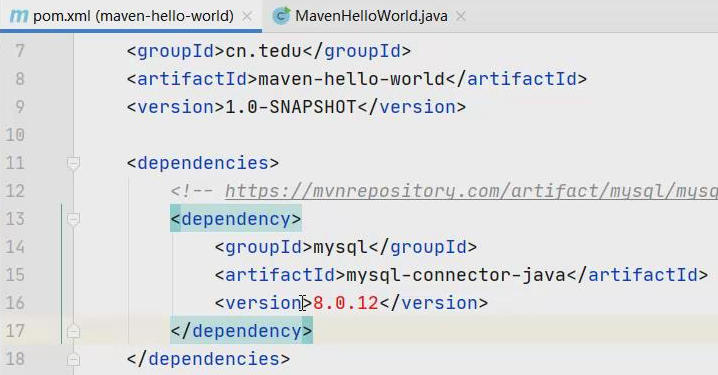Click the fold end marker at line 17
The width and height of the screenshot is (718, 375).
pos(73,331)
